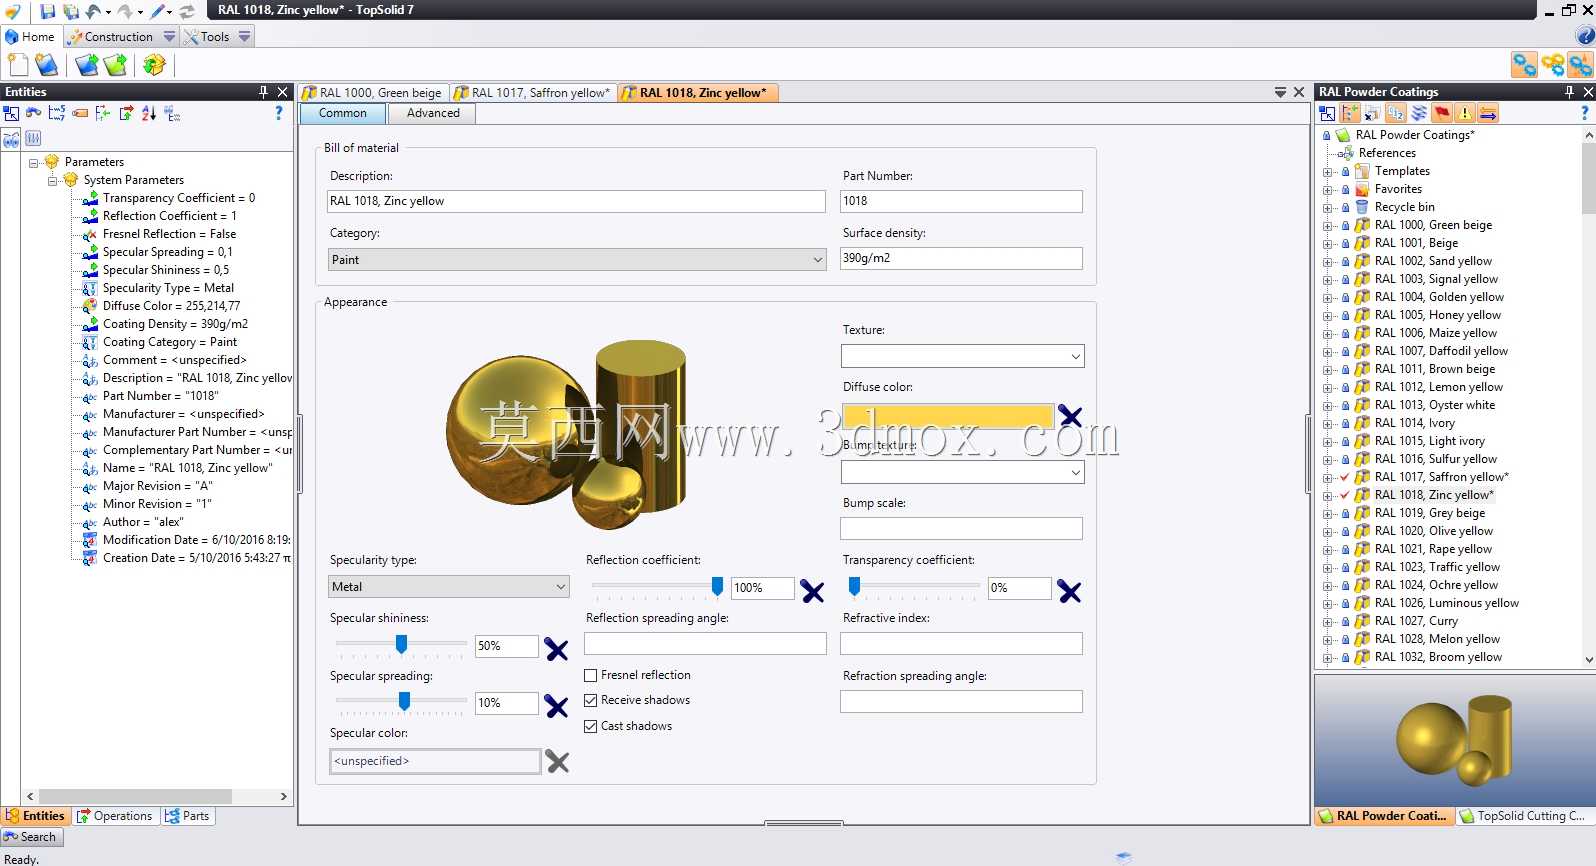
Task: Click the red flag icon in RAL Powder Coatings toolbar
Action: coord(1441,113)
